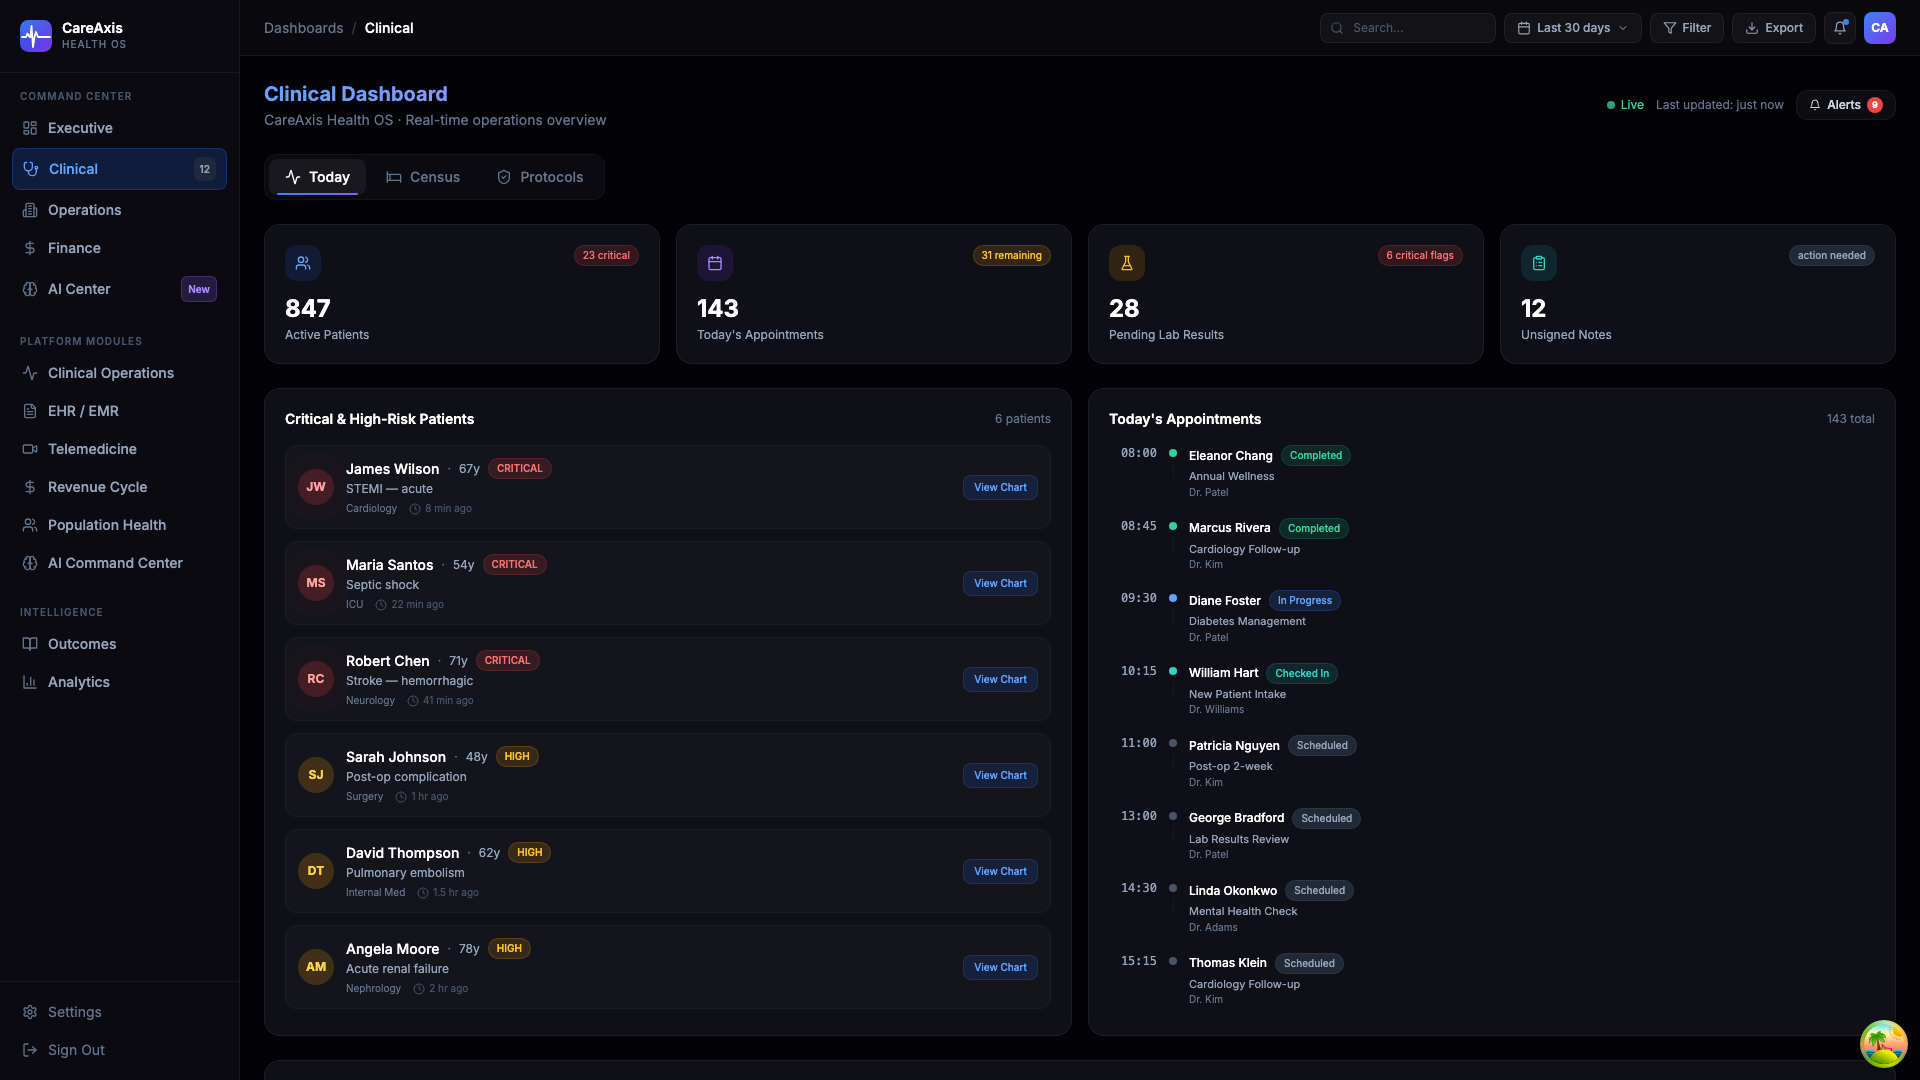1920x1080 pixels.
Task: Click Thomas Klein appointment name
Action: pos(1227,963)
